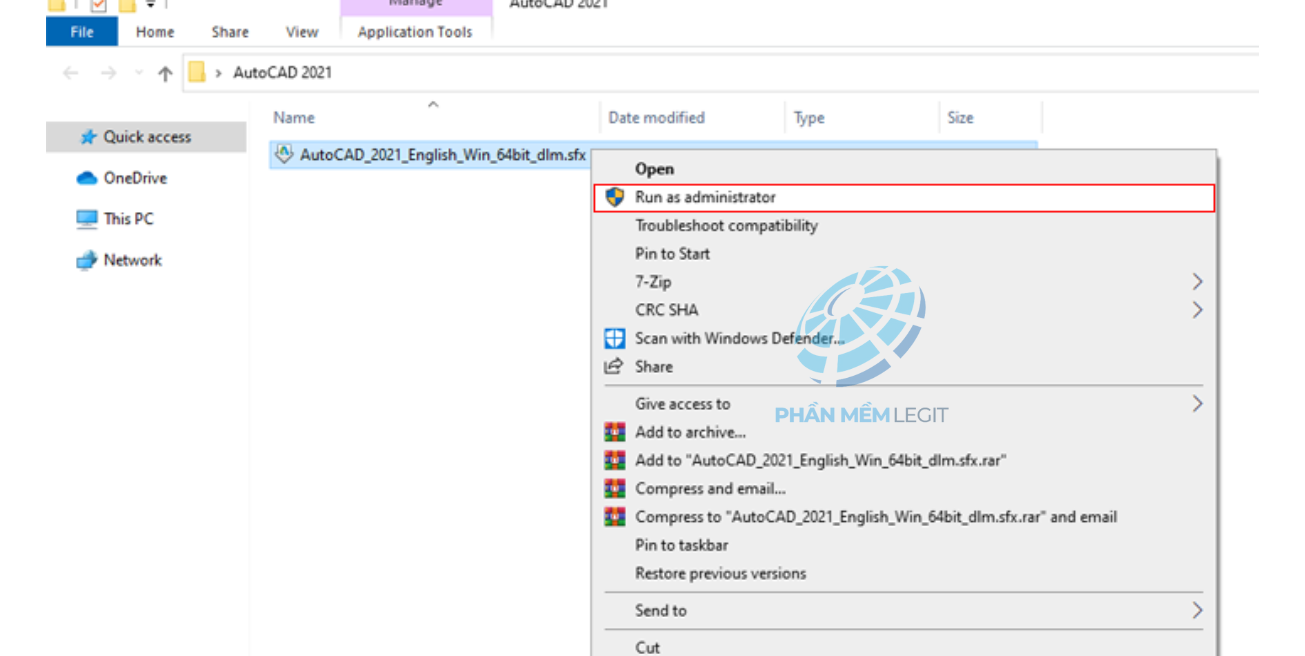Select Run as administrator
This screenshot has height=656, width=1305.
[x=904, y=197]
